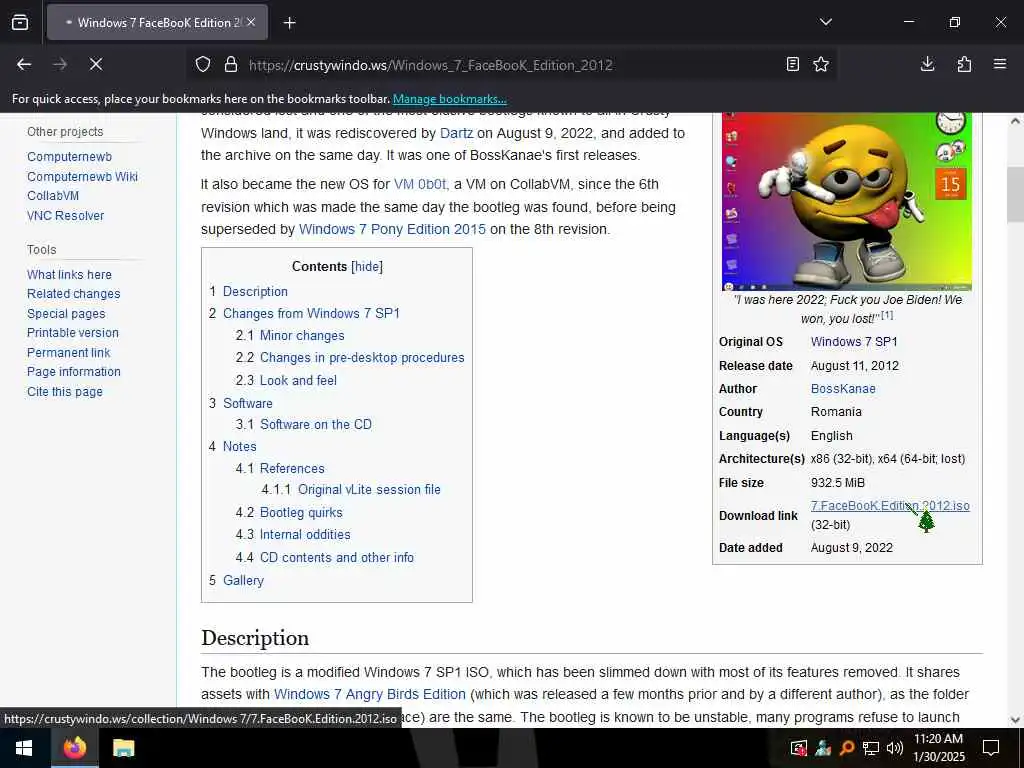Open VNC Resolver sidebar link
The image size is (1024, 768).
point(65,216)
